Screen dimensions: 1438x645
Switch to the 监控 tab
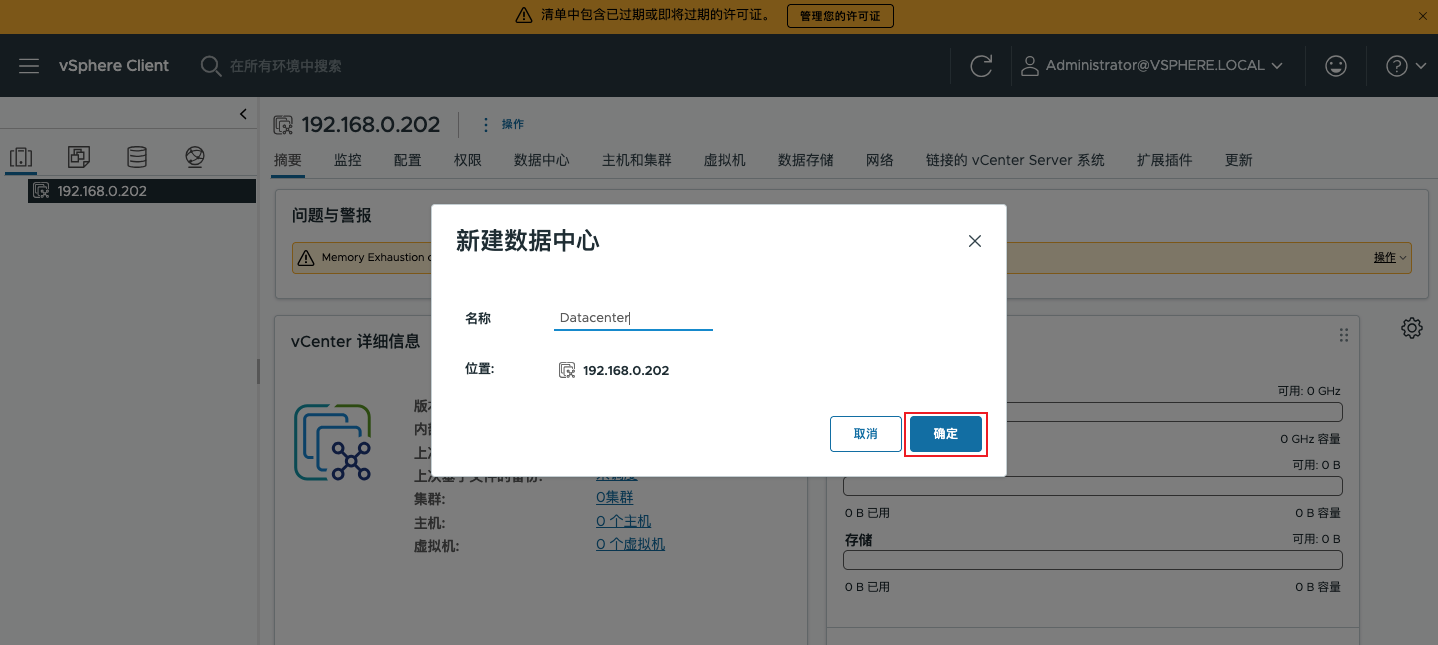click(x=348, y=160)
